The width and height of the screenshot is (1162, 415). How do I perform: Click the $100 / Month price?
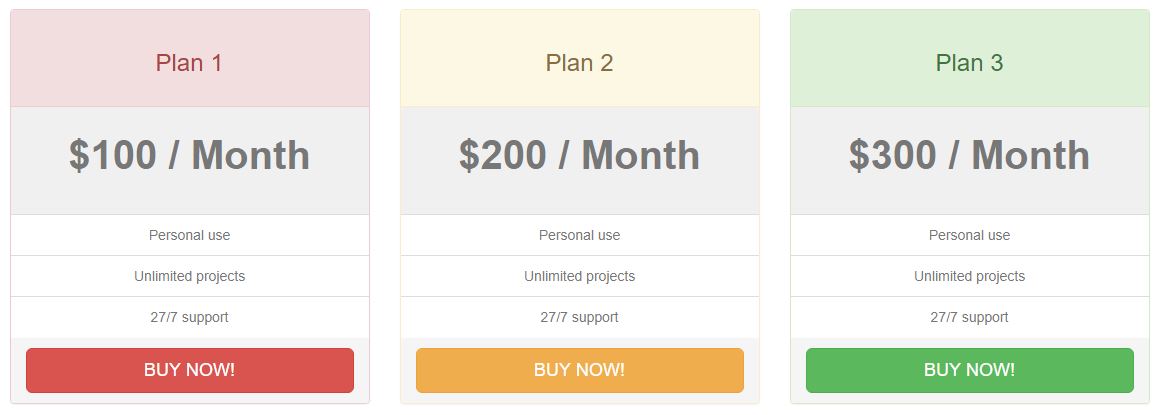click(x=190, y=155)
